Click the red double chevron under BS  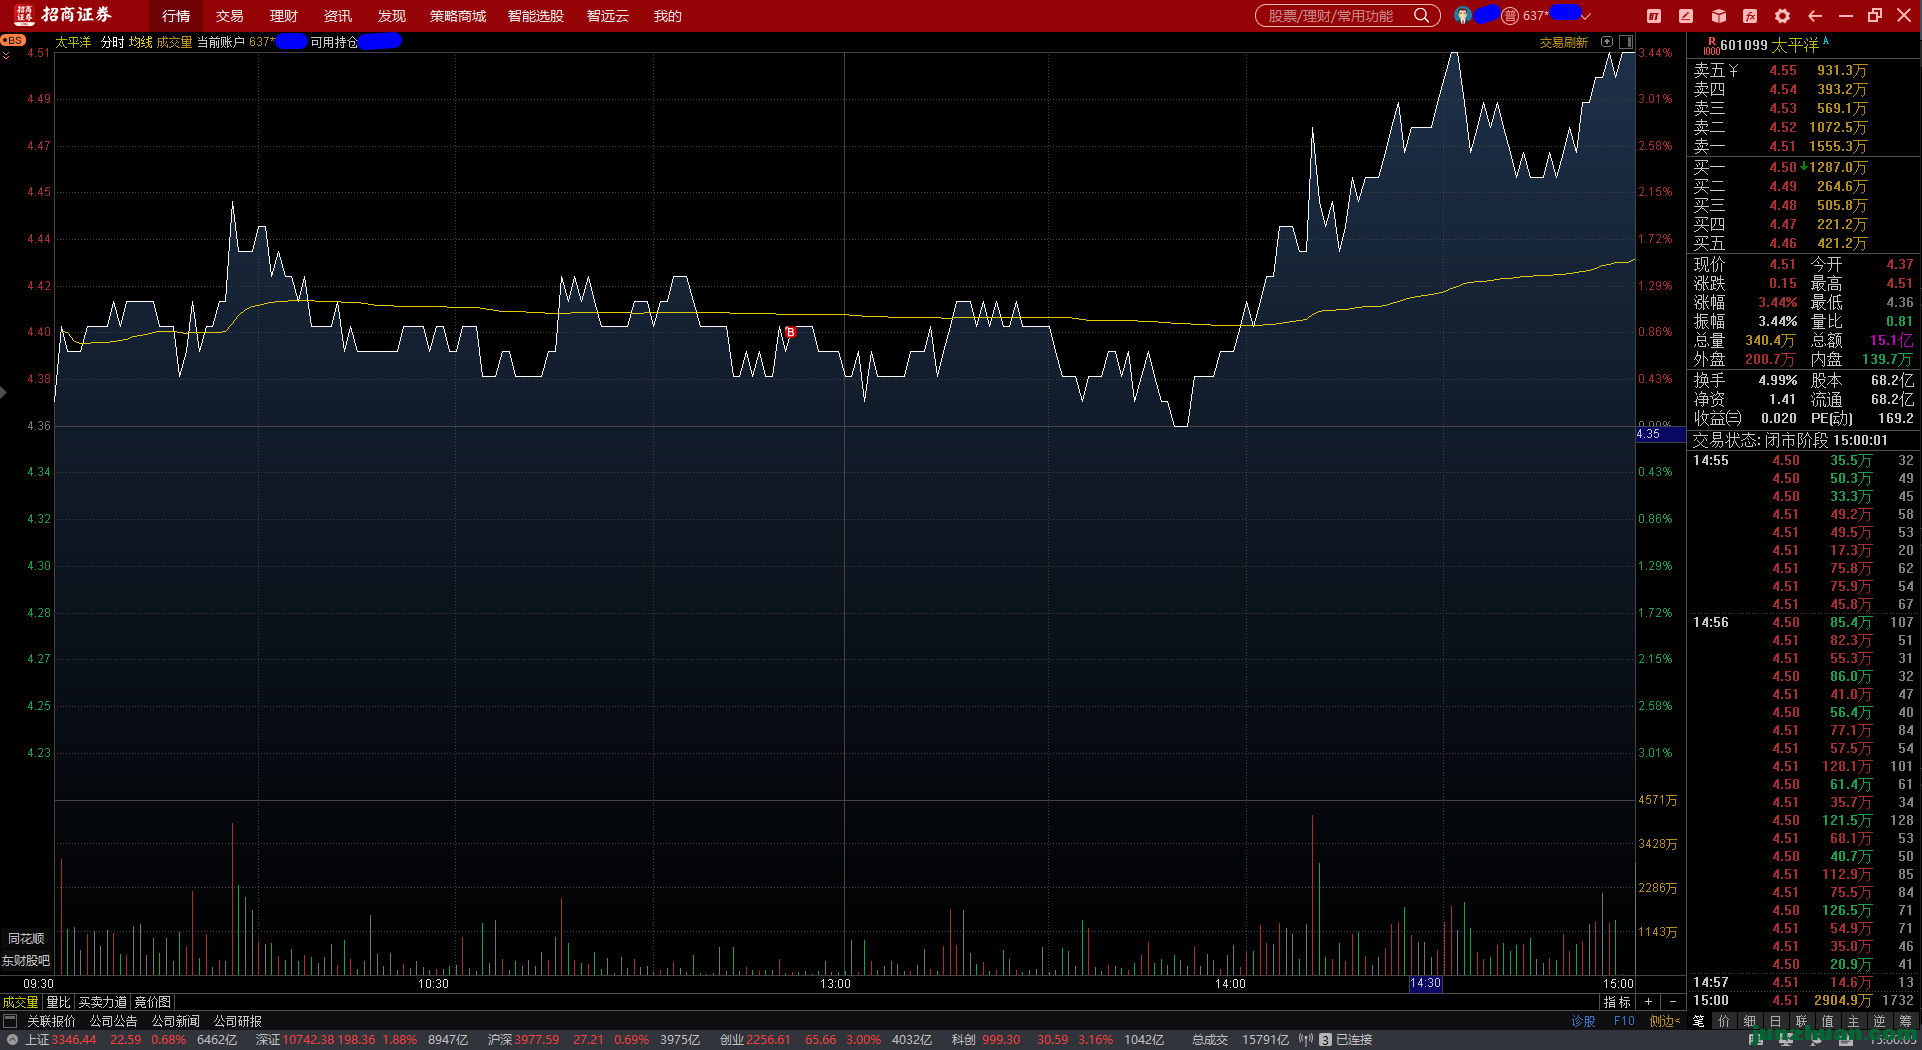(6, 55)
